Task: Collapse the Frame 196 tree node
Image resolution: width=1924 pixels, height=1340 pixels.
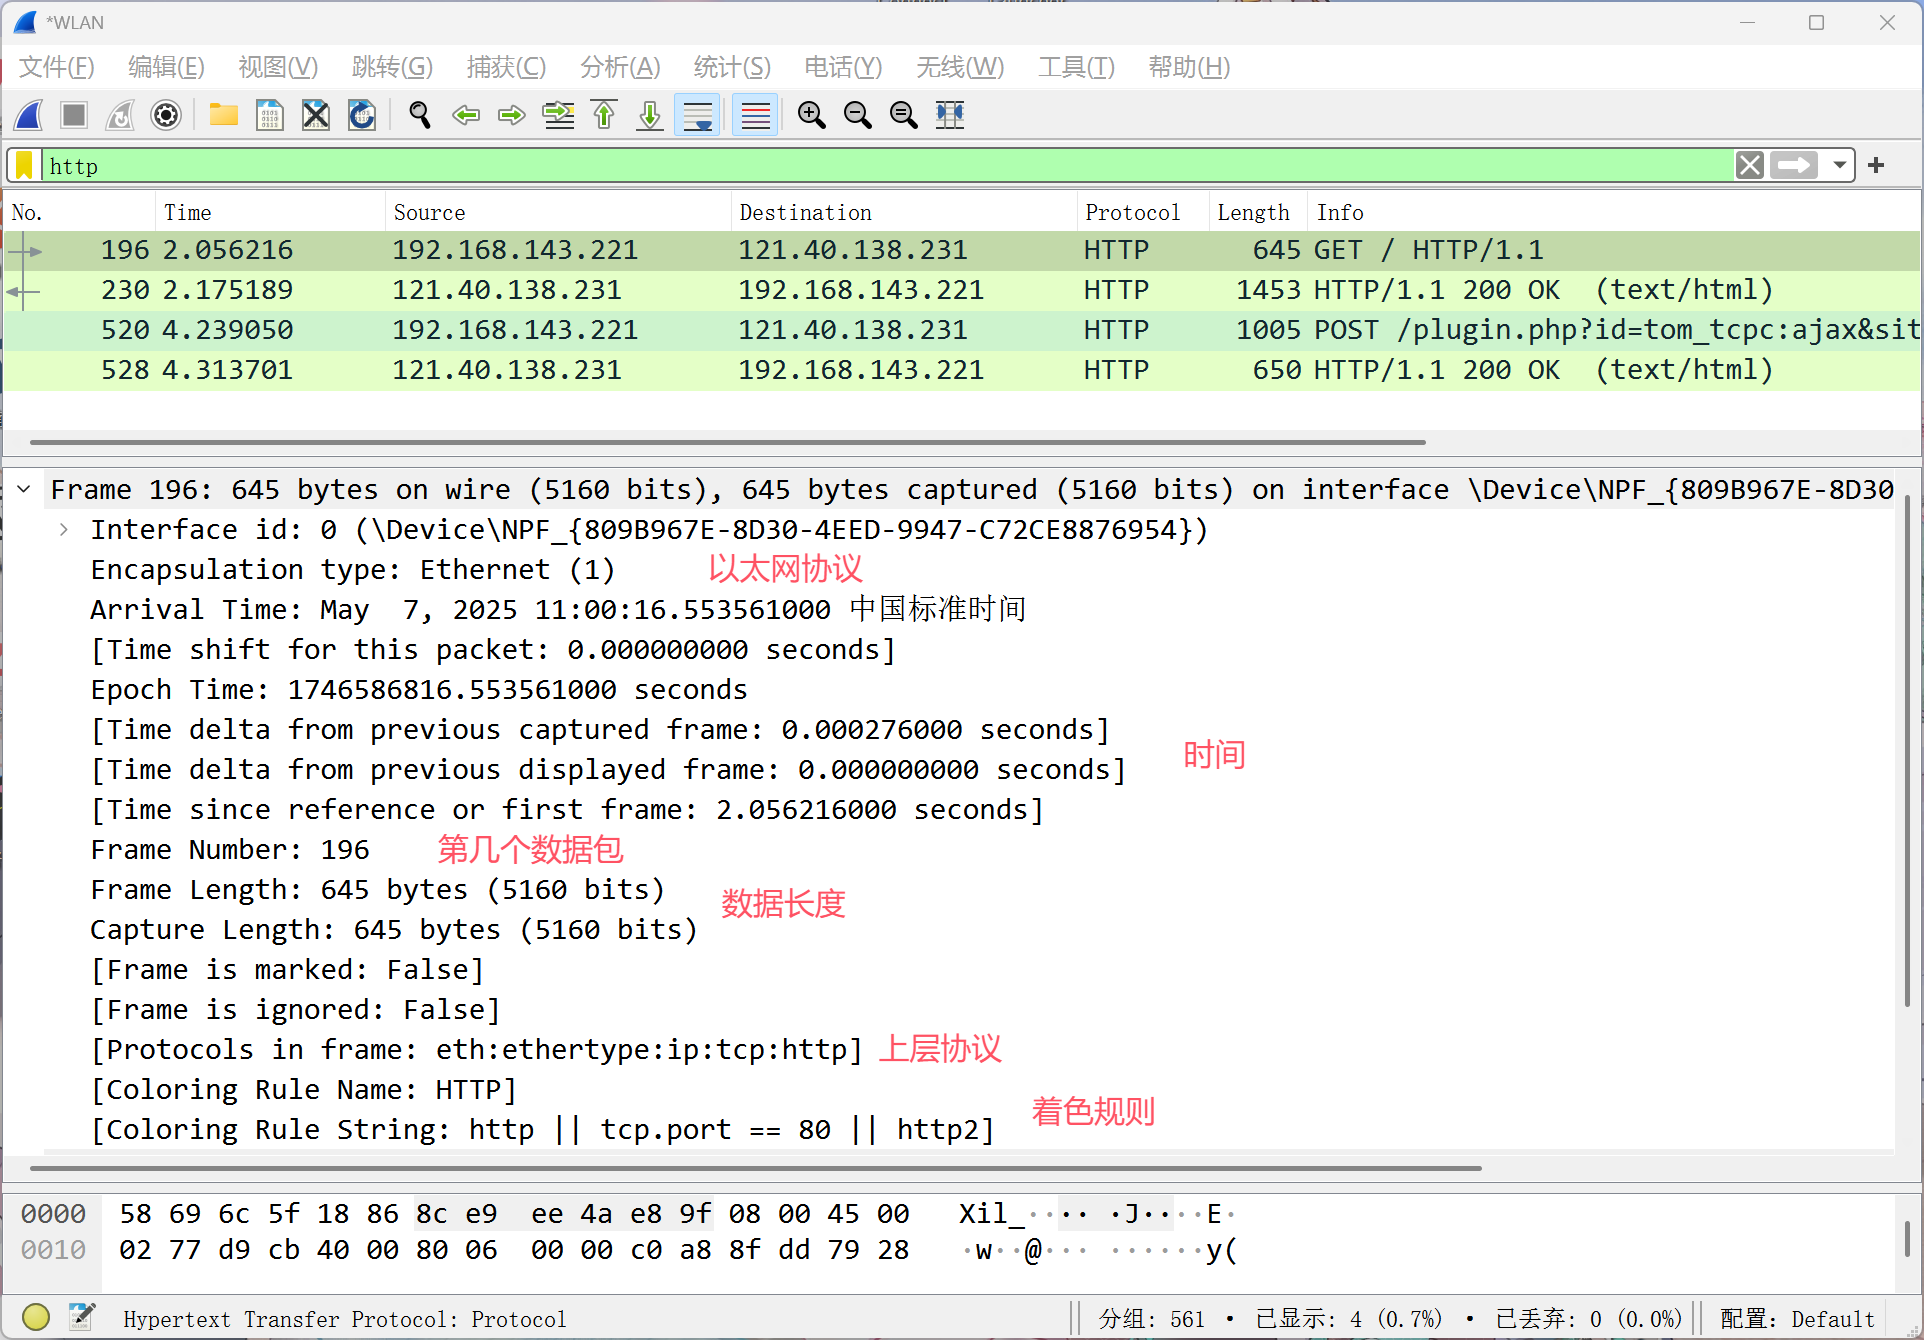Action: 24,490
